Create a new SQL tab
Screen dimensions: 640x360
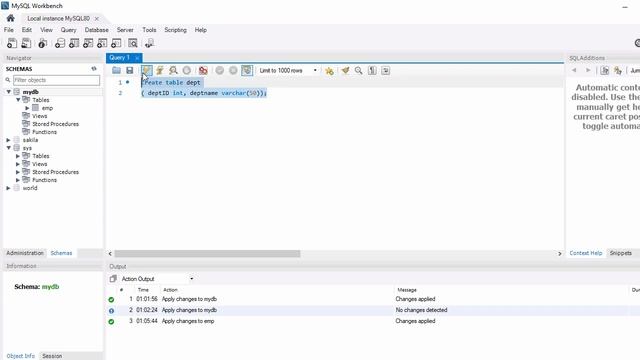12,43
